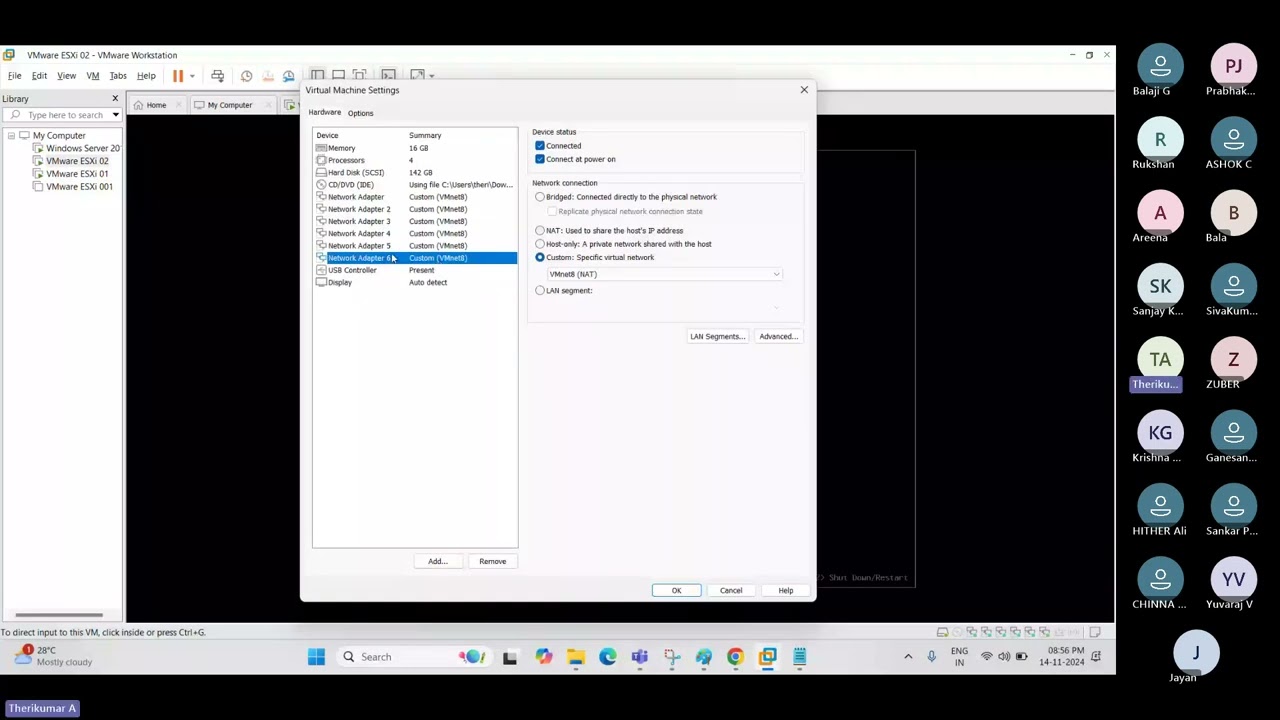This screenshot has height=720, width=1280.
Task: Open the Snipping Tool taskbar icon
Action: coord(672,657)
